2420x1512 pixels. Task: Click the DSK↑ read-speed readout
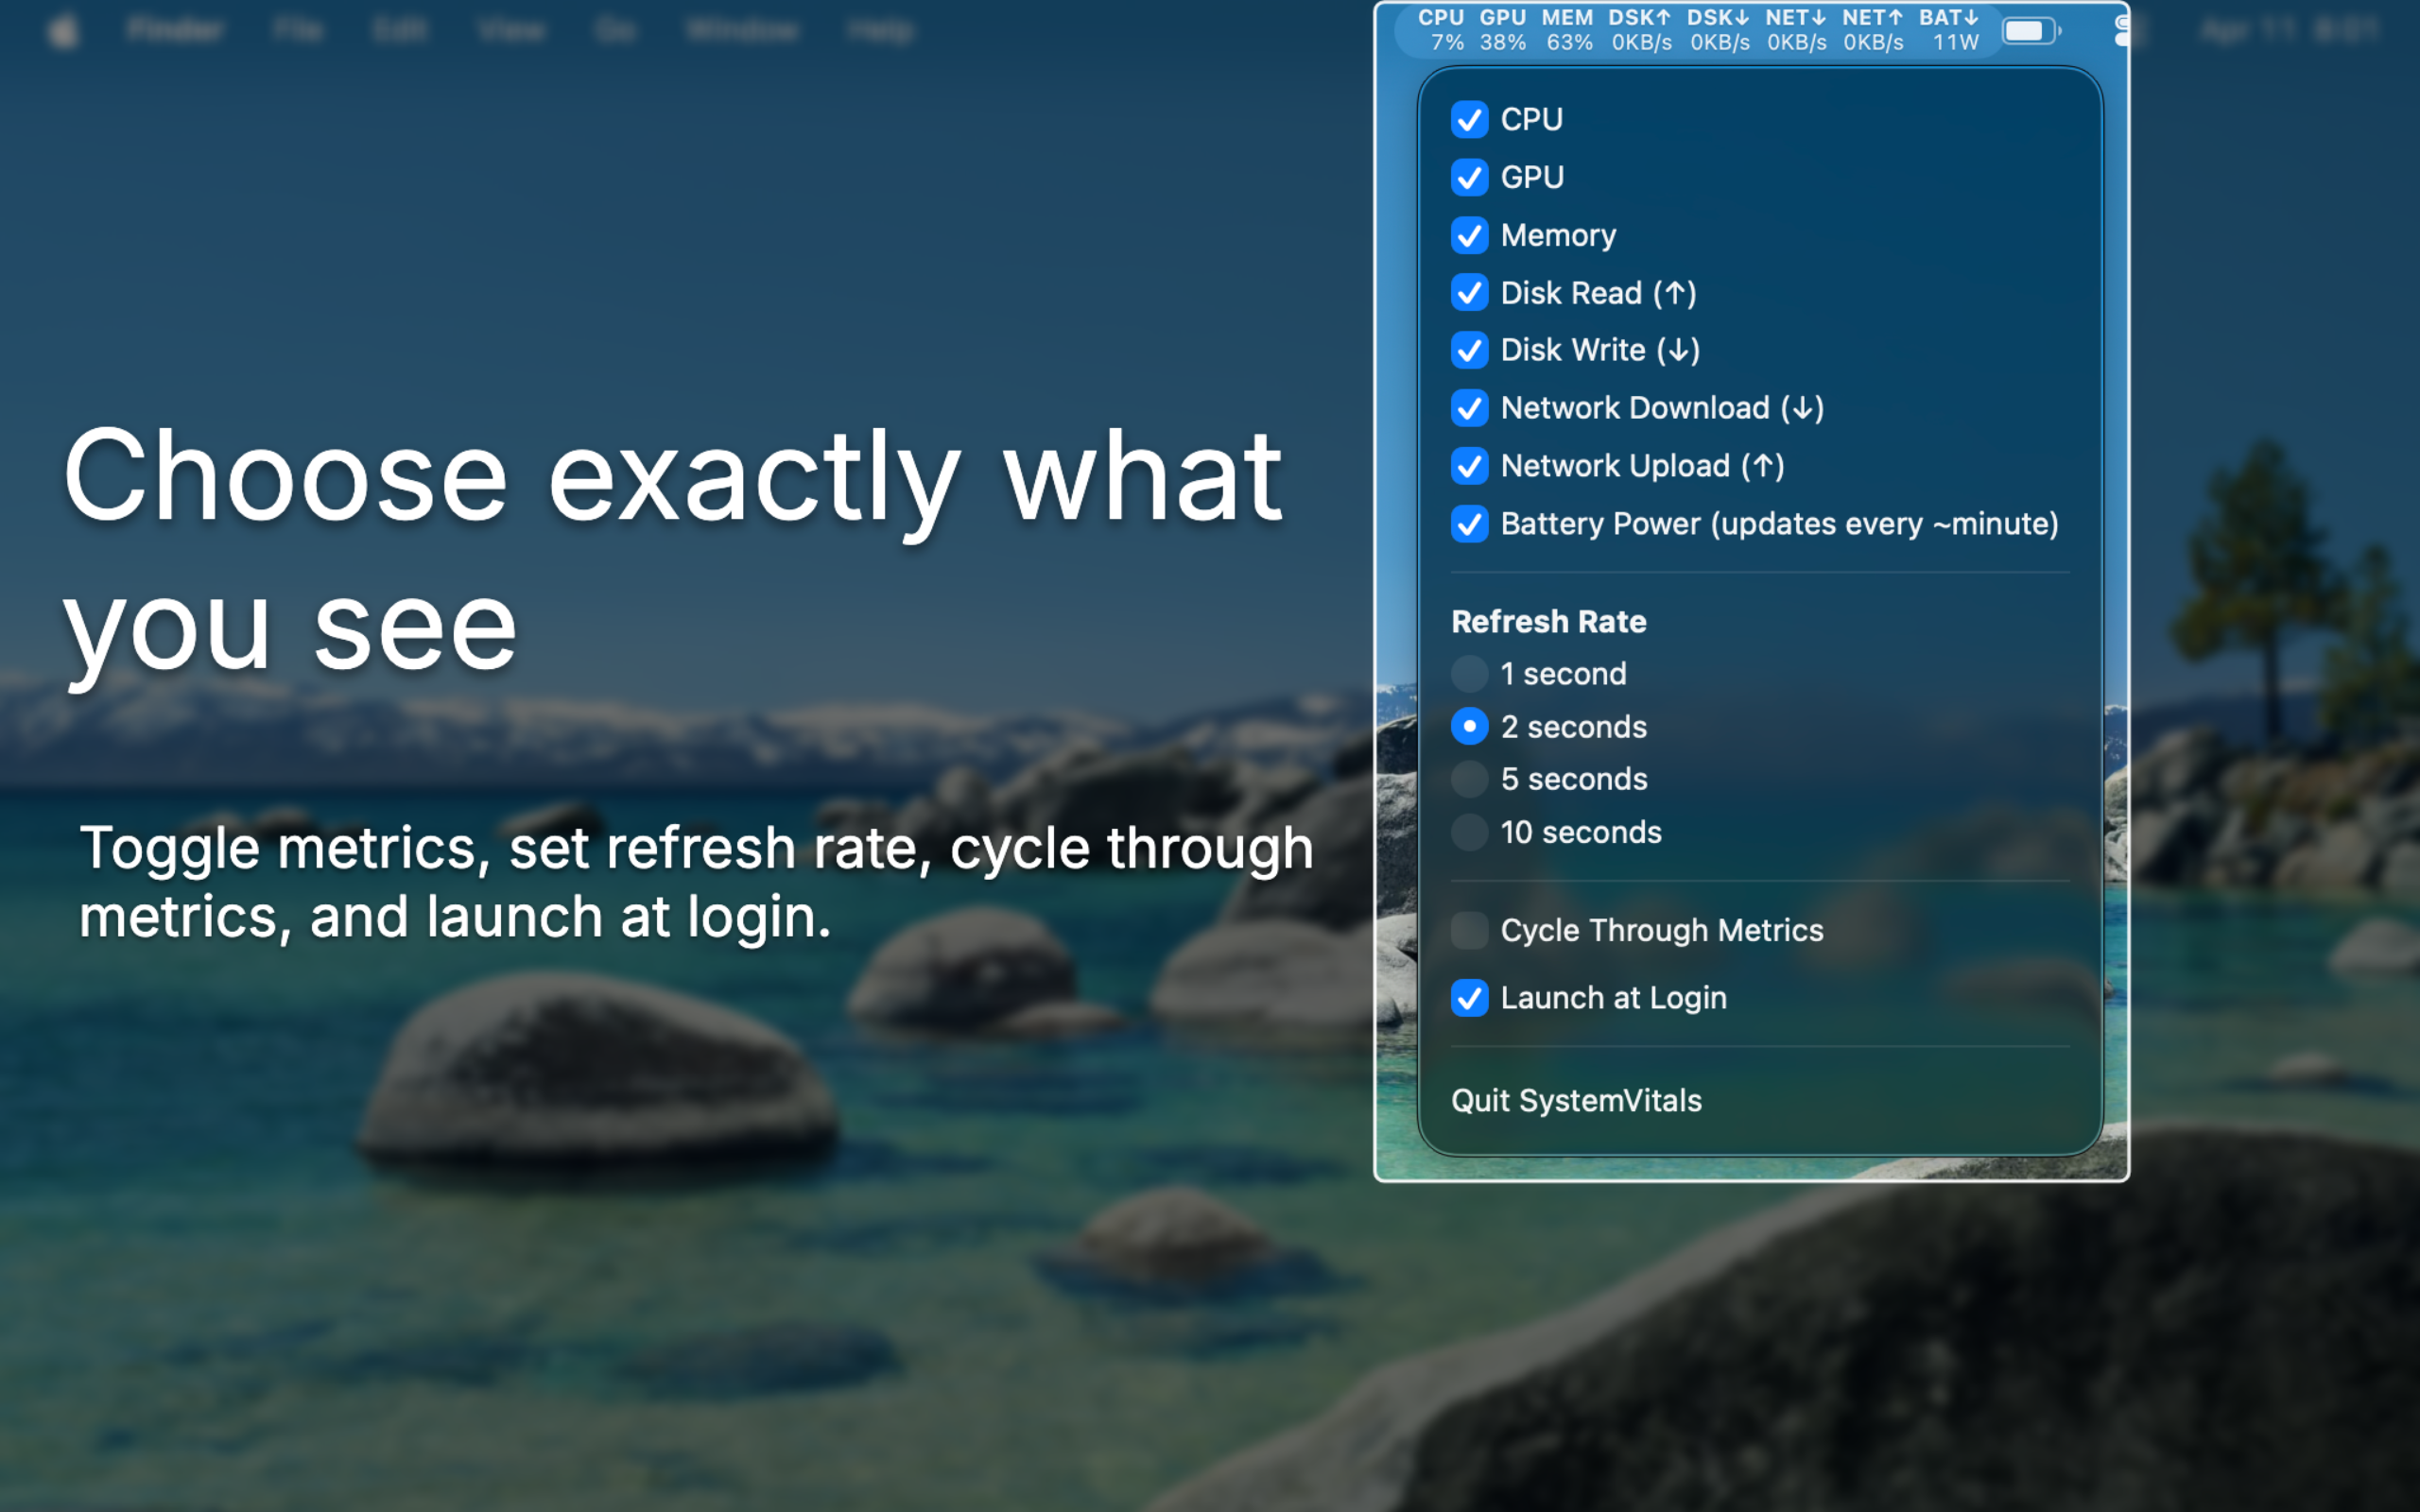point(1640,30)
